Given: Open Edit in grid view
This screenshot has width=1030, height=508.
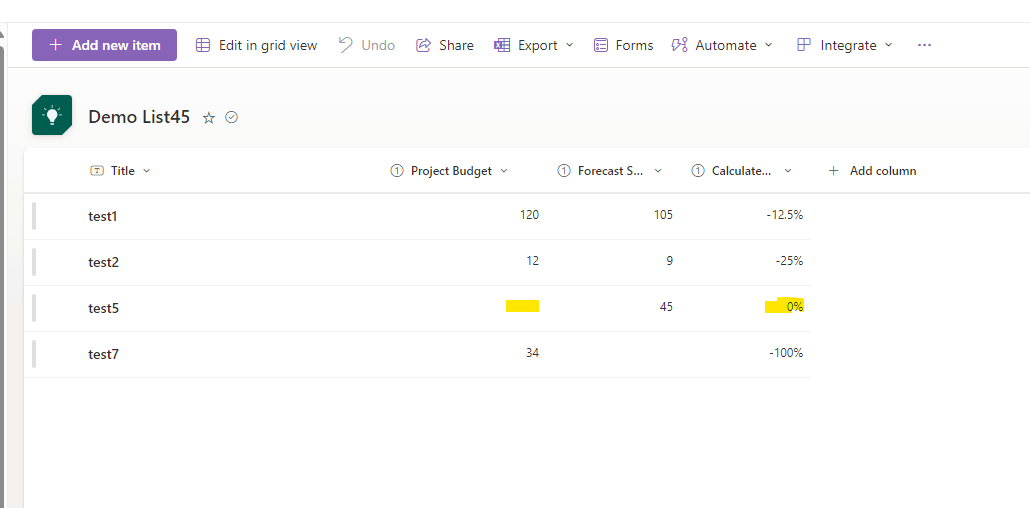Looking at the screenshot, I should coord(257,45).
